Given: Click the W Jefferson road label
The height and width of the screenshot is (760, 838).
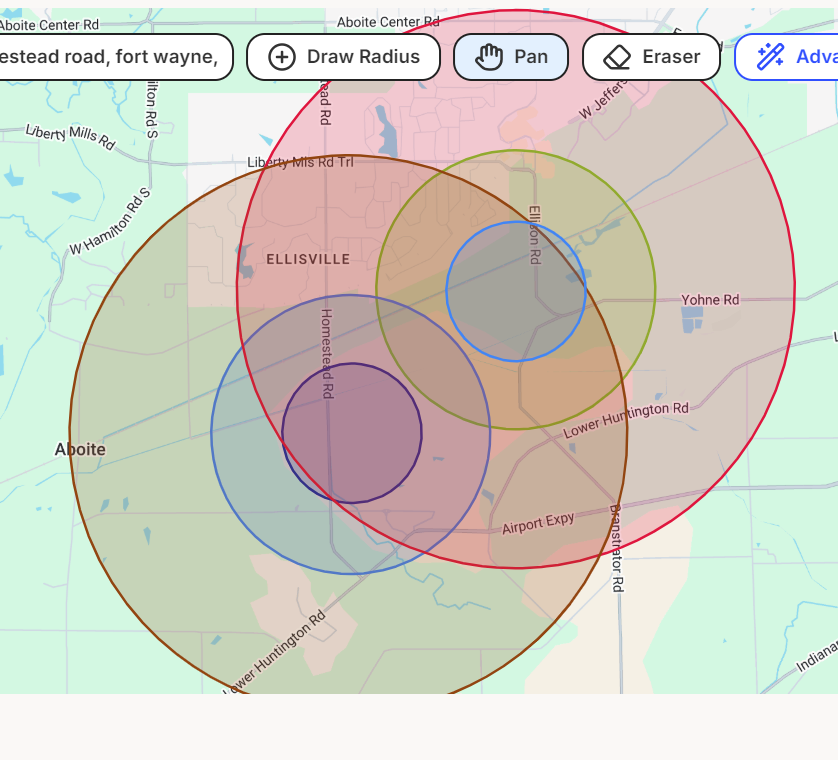Looking at the screenshot, I should [600, 103].
